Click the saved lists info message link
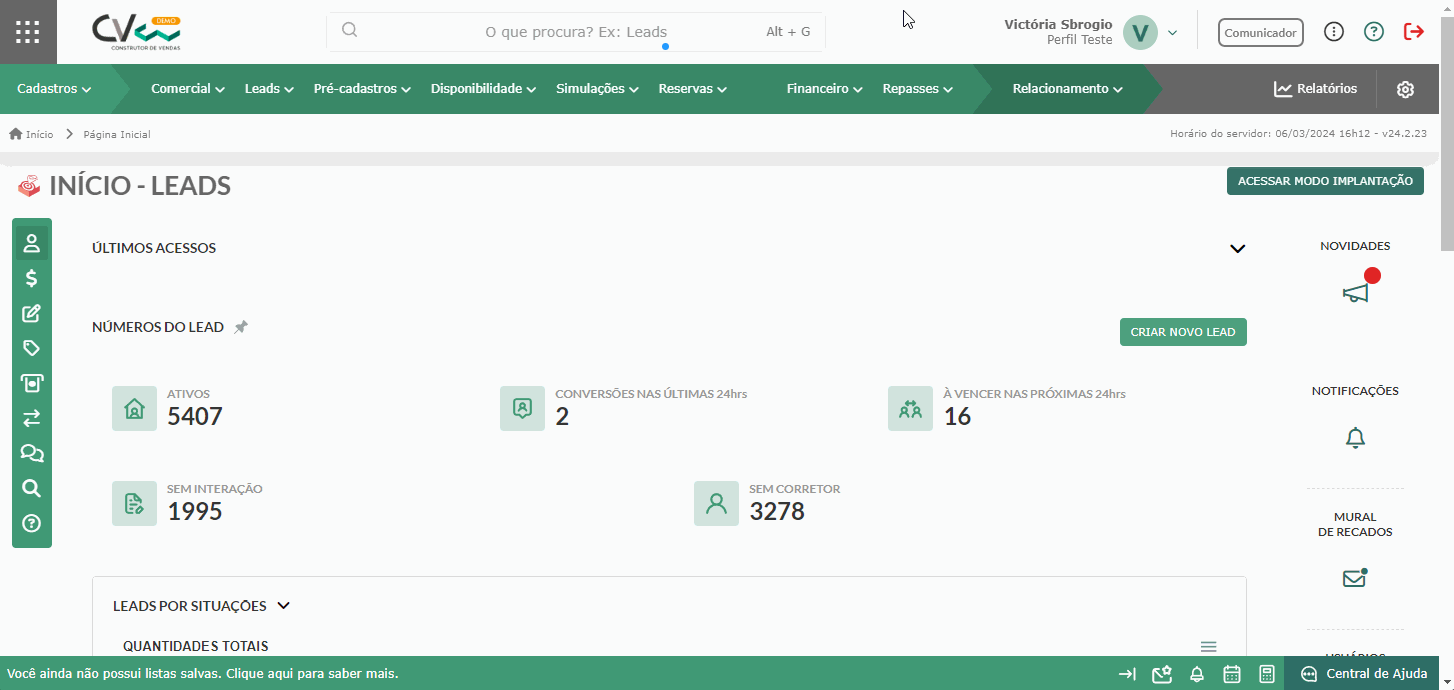Image resolution: width=1454 pixels, height=690 pixels. tap(203, 674)
